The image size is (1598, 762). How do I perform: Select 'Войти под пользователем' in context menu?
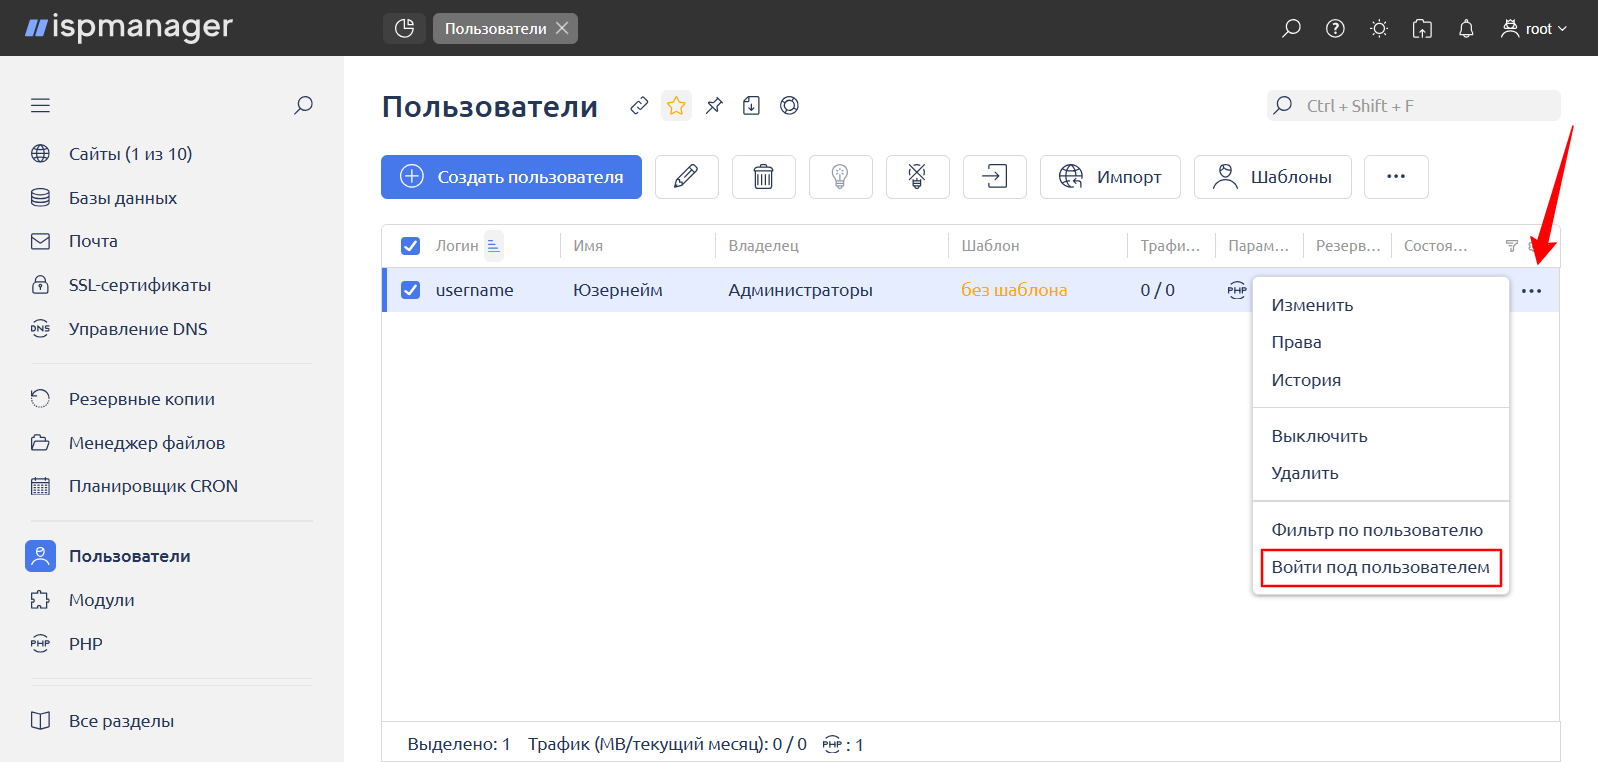click(1380, 567)
